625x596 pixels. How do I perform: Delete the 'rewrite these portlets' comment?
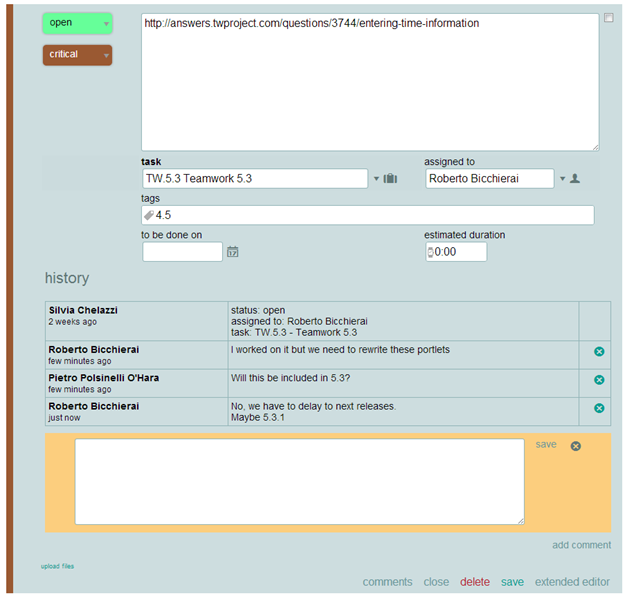point(599,351)
